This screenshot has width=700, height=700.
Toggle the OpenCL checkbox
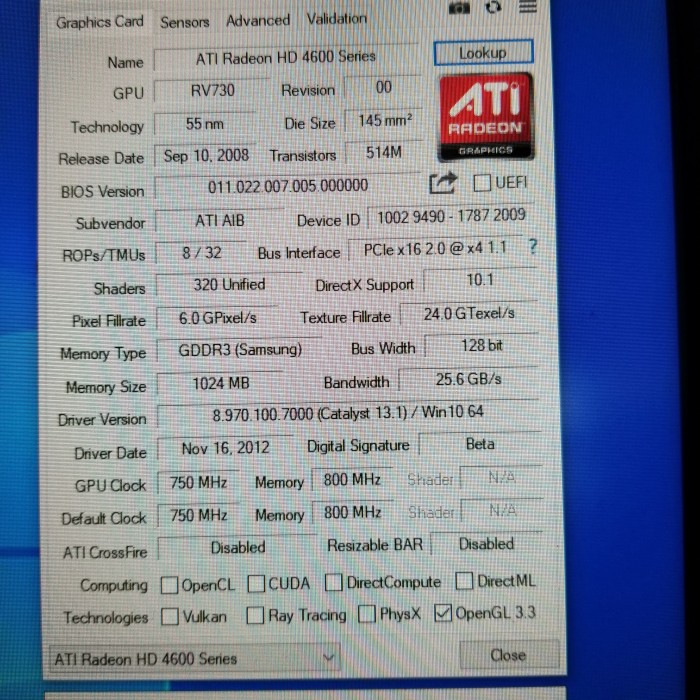tap(169, 585)
